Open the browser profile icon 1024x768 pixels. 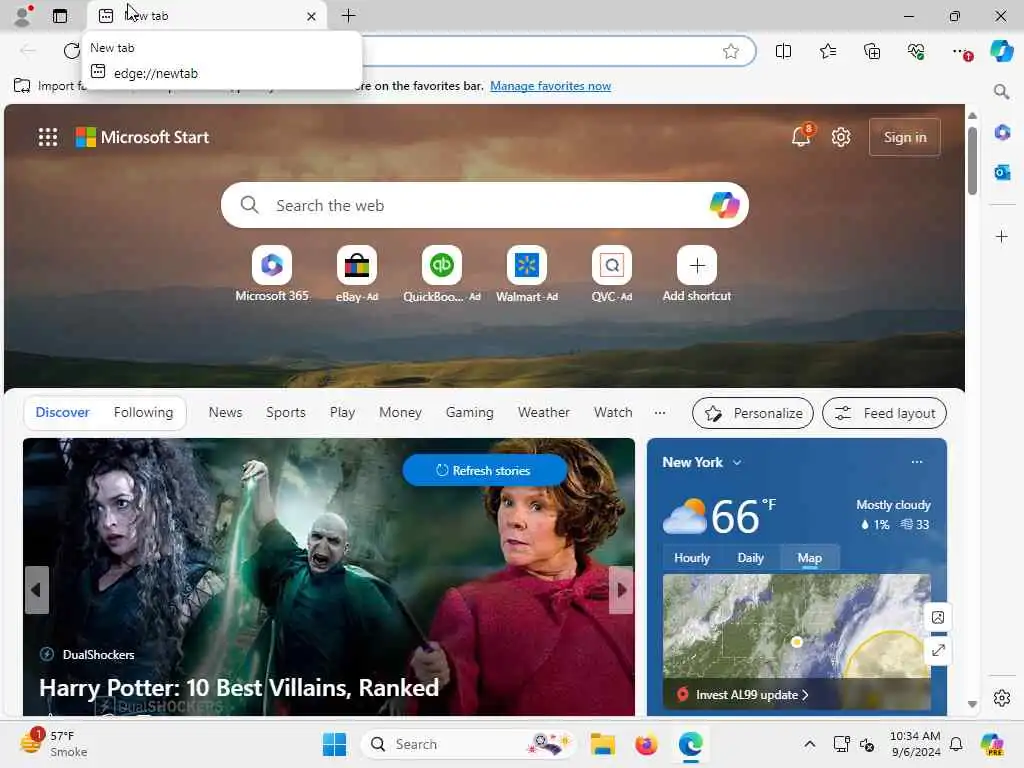point(23,16)
